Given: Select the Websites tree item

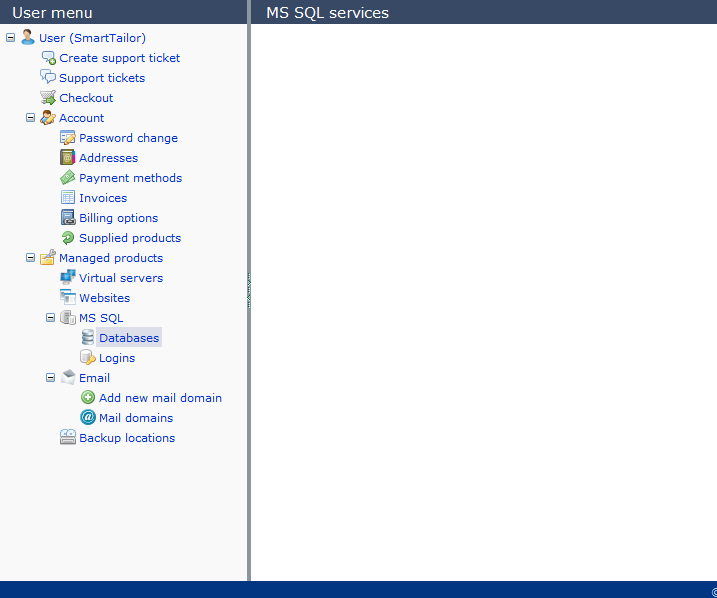Looking at the screenshot, I should 104,298.
